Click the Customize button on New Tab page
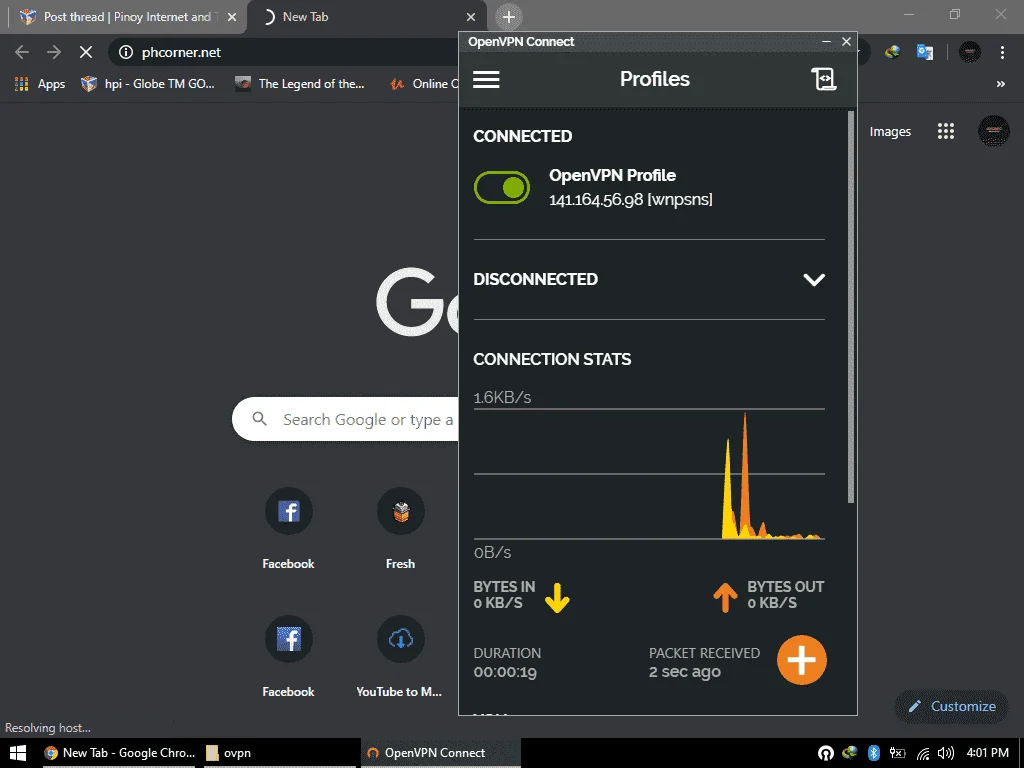This screenshot has width=1024, height=768. tap(952, 706)
